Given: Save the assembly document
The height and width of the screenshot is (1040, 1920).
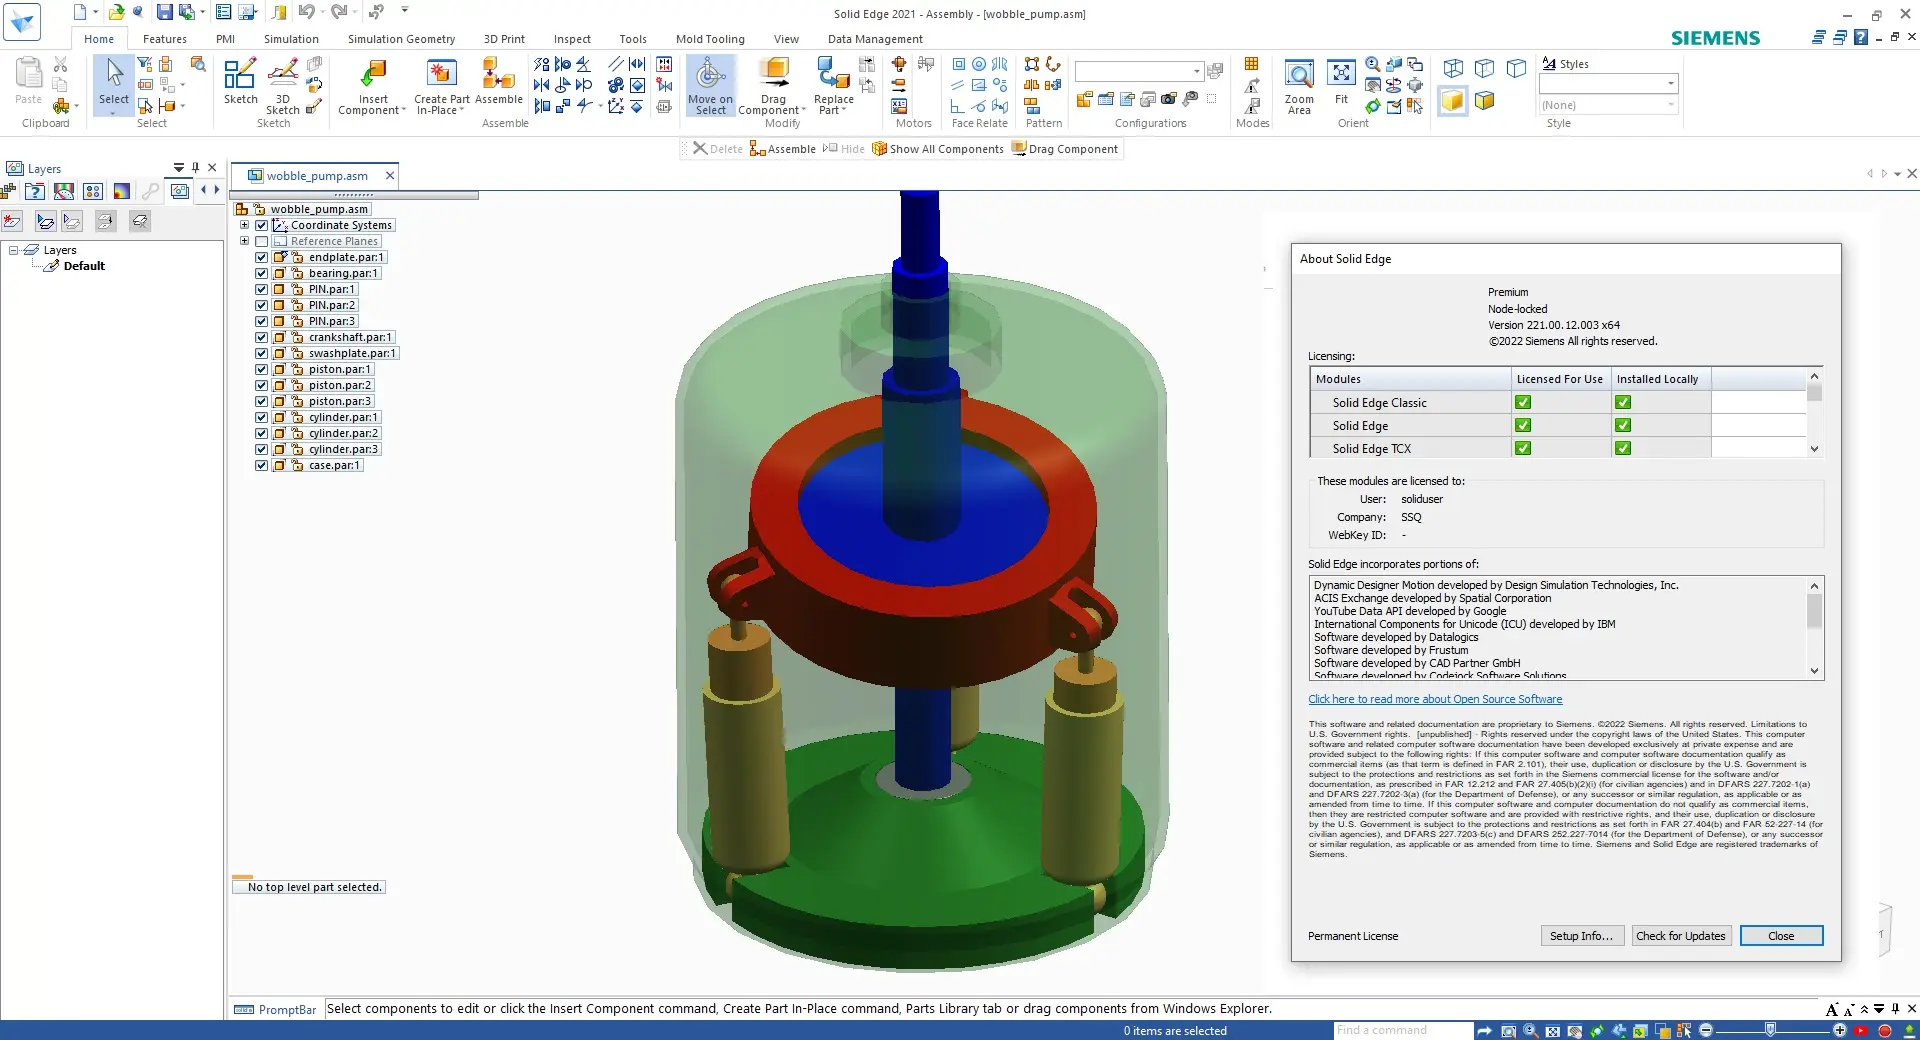Looking at the screenshot, I should pyautogui.click(x=164, y=12).
